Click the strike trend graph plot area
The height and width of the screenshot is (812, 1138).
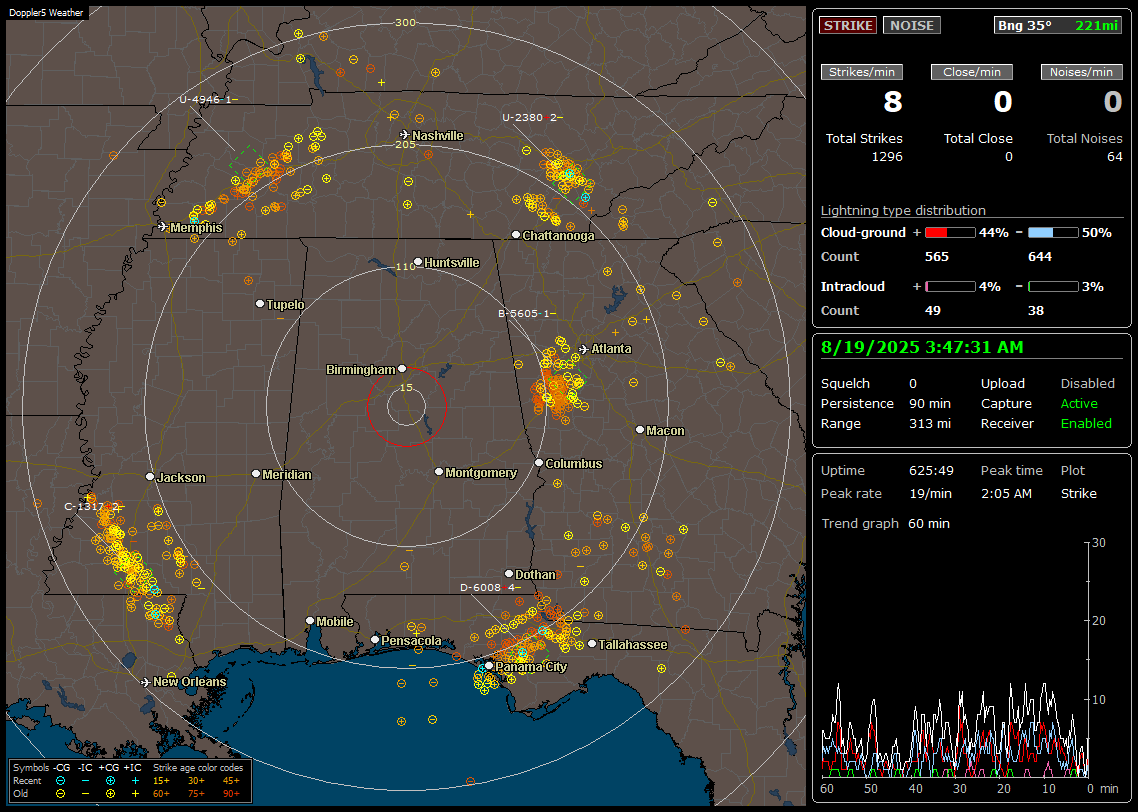point(955,659)
